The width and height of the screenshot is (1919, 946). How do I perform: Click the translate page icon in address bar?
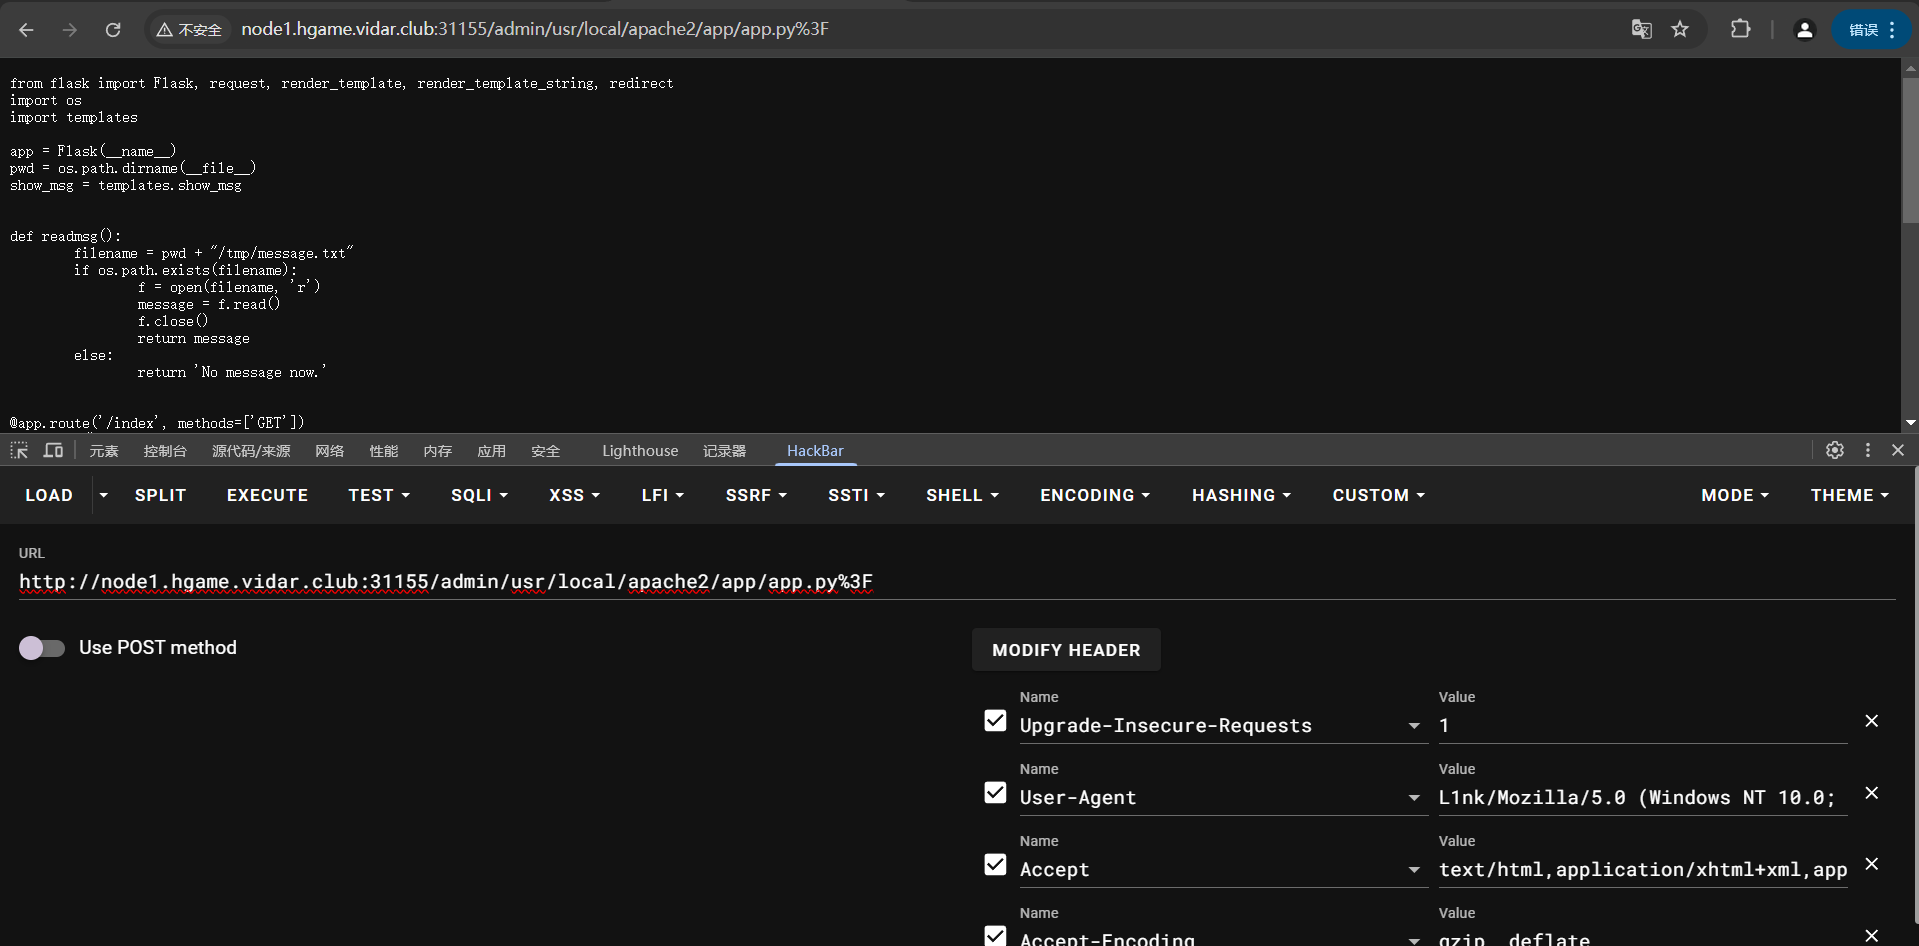(x=1641, y=30)
